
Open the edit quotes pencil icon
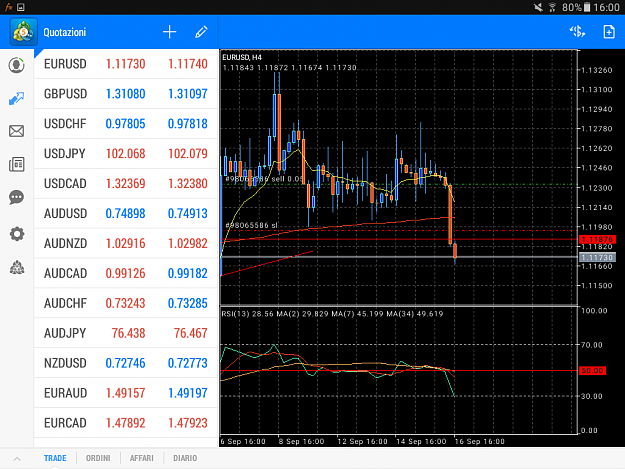(201, 32)
